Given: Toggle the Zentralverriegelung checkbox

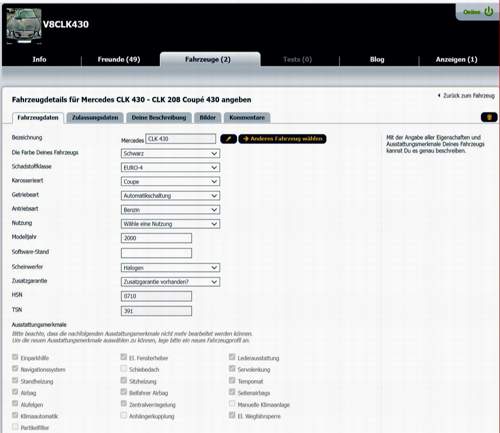Looking at the screenshot, I should coord(124,403).
